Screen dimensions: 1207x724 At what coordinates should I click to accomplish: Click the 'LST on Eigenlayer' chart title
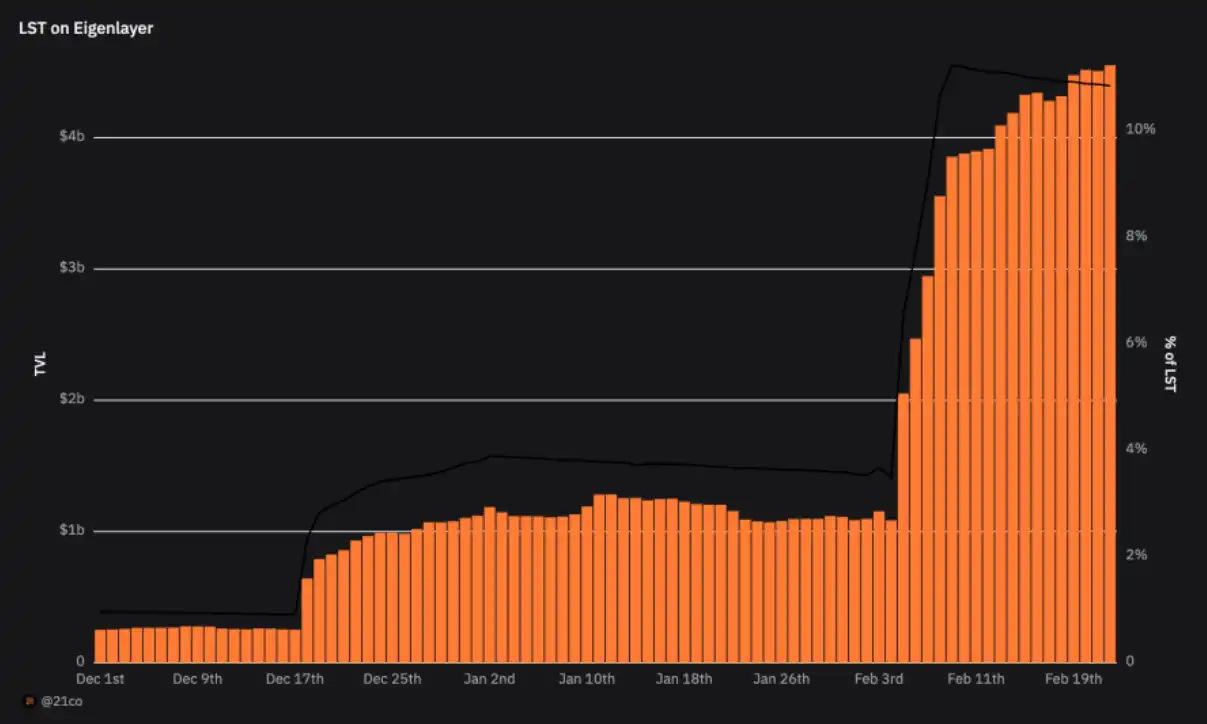(x=86, y=28)
